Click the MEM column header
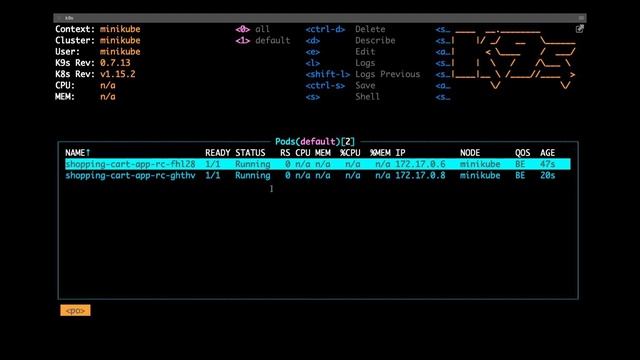The height and width of the screenshot is (360, 640). click(x=323, y=153)
